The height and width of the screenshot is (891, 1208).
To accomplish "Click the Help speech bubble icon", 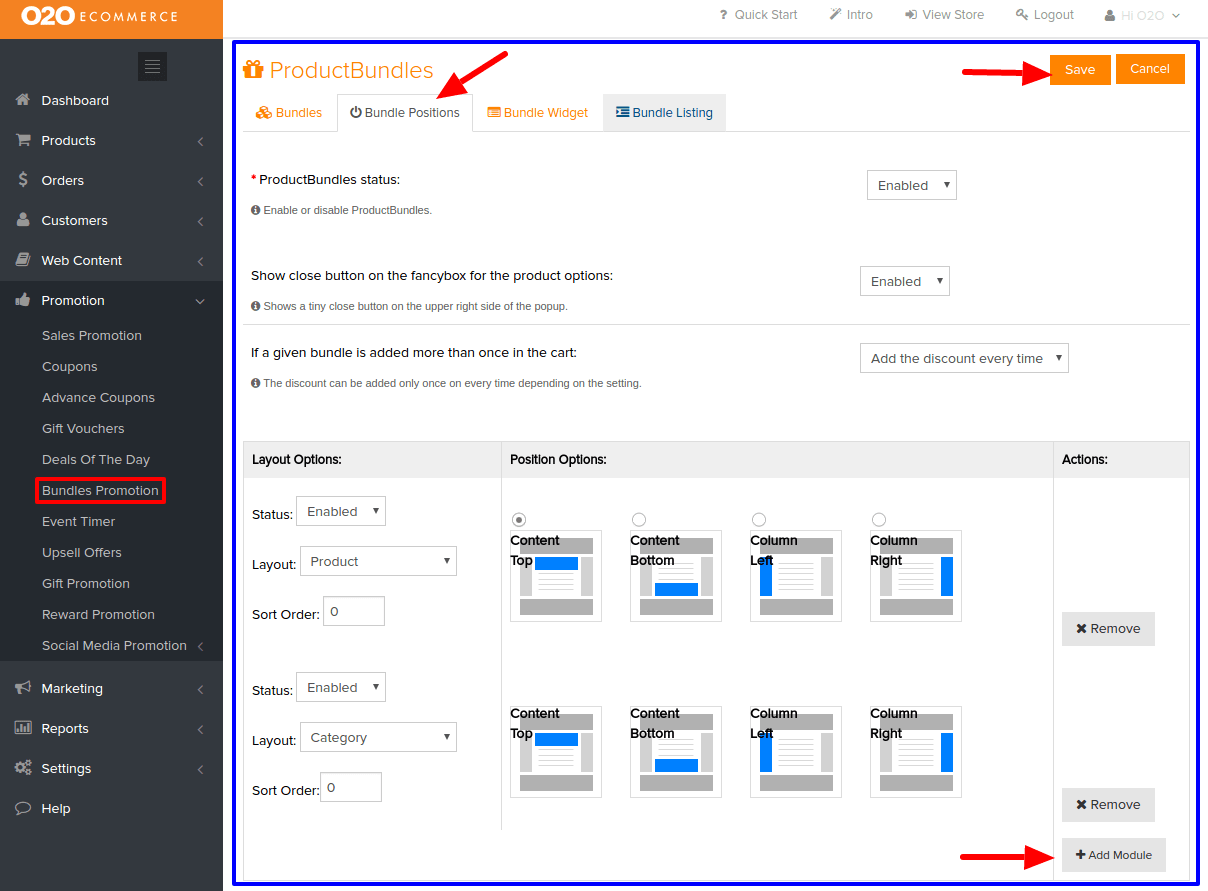I will [22, 808].
